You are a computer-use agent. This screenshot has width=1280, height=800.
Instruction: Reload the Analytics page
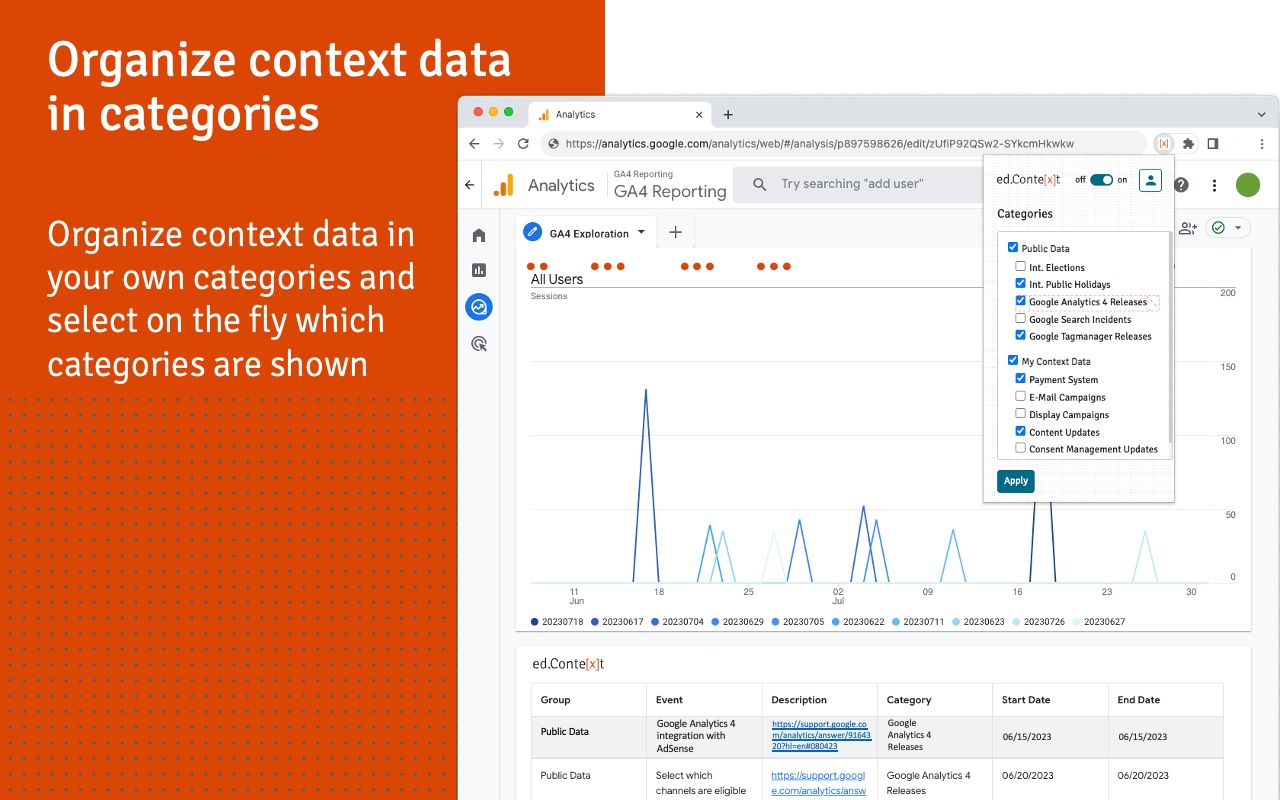pos(523,144)
